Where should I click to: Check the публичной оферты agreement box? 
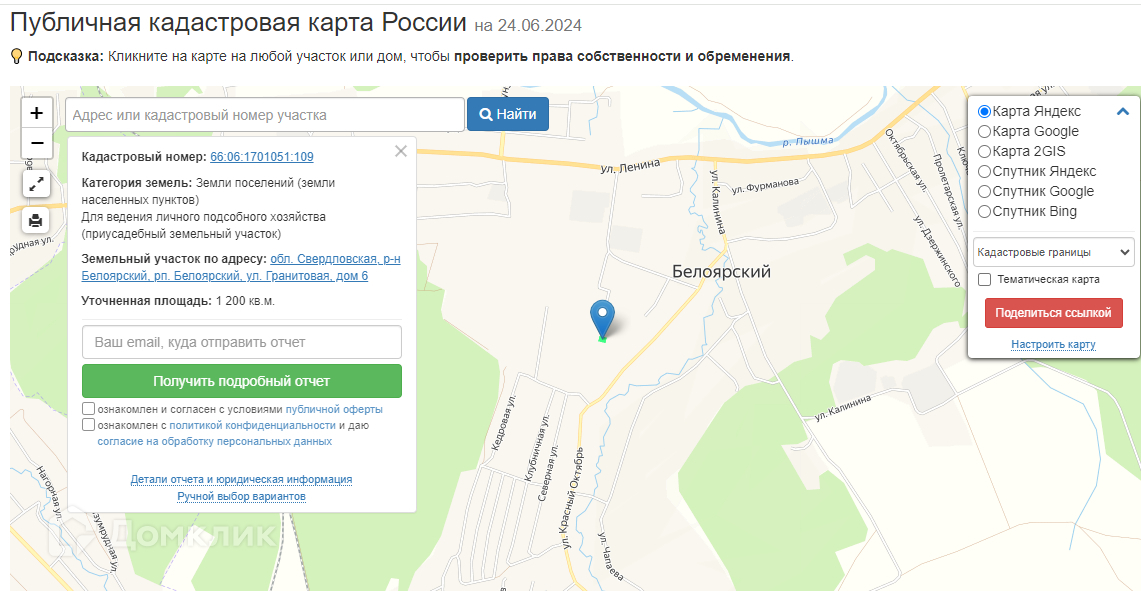pos(89,409)
